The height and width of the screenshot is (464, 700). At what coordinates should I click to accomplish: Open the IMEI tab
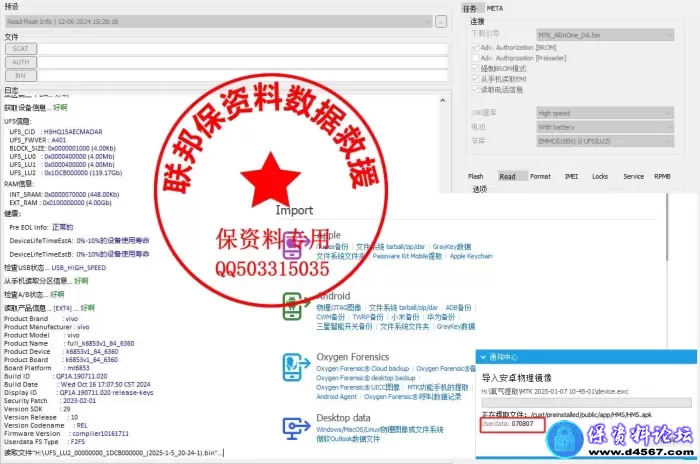click(x=571, y=176)
